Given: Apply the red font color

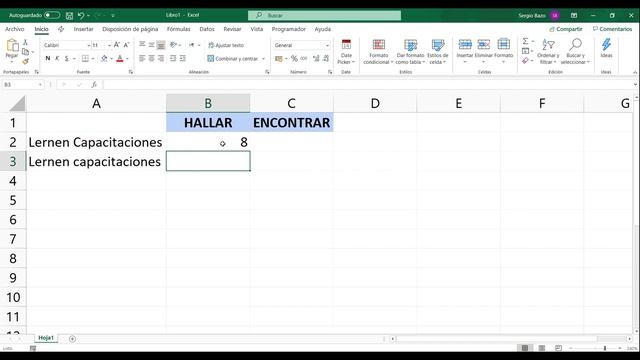Looking at the screenshot, I should 120,58.
